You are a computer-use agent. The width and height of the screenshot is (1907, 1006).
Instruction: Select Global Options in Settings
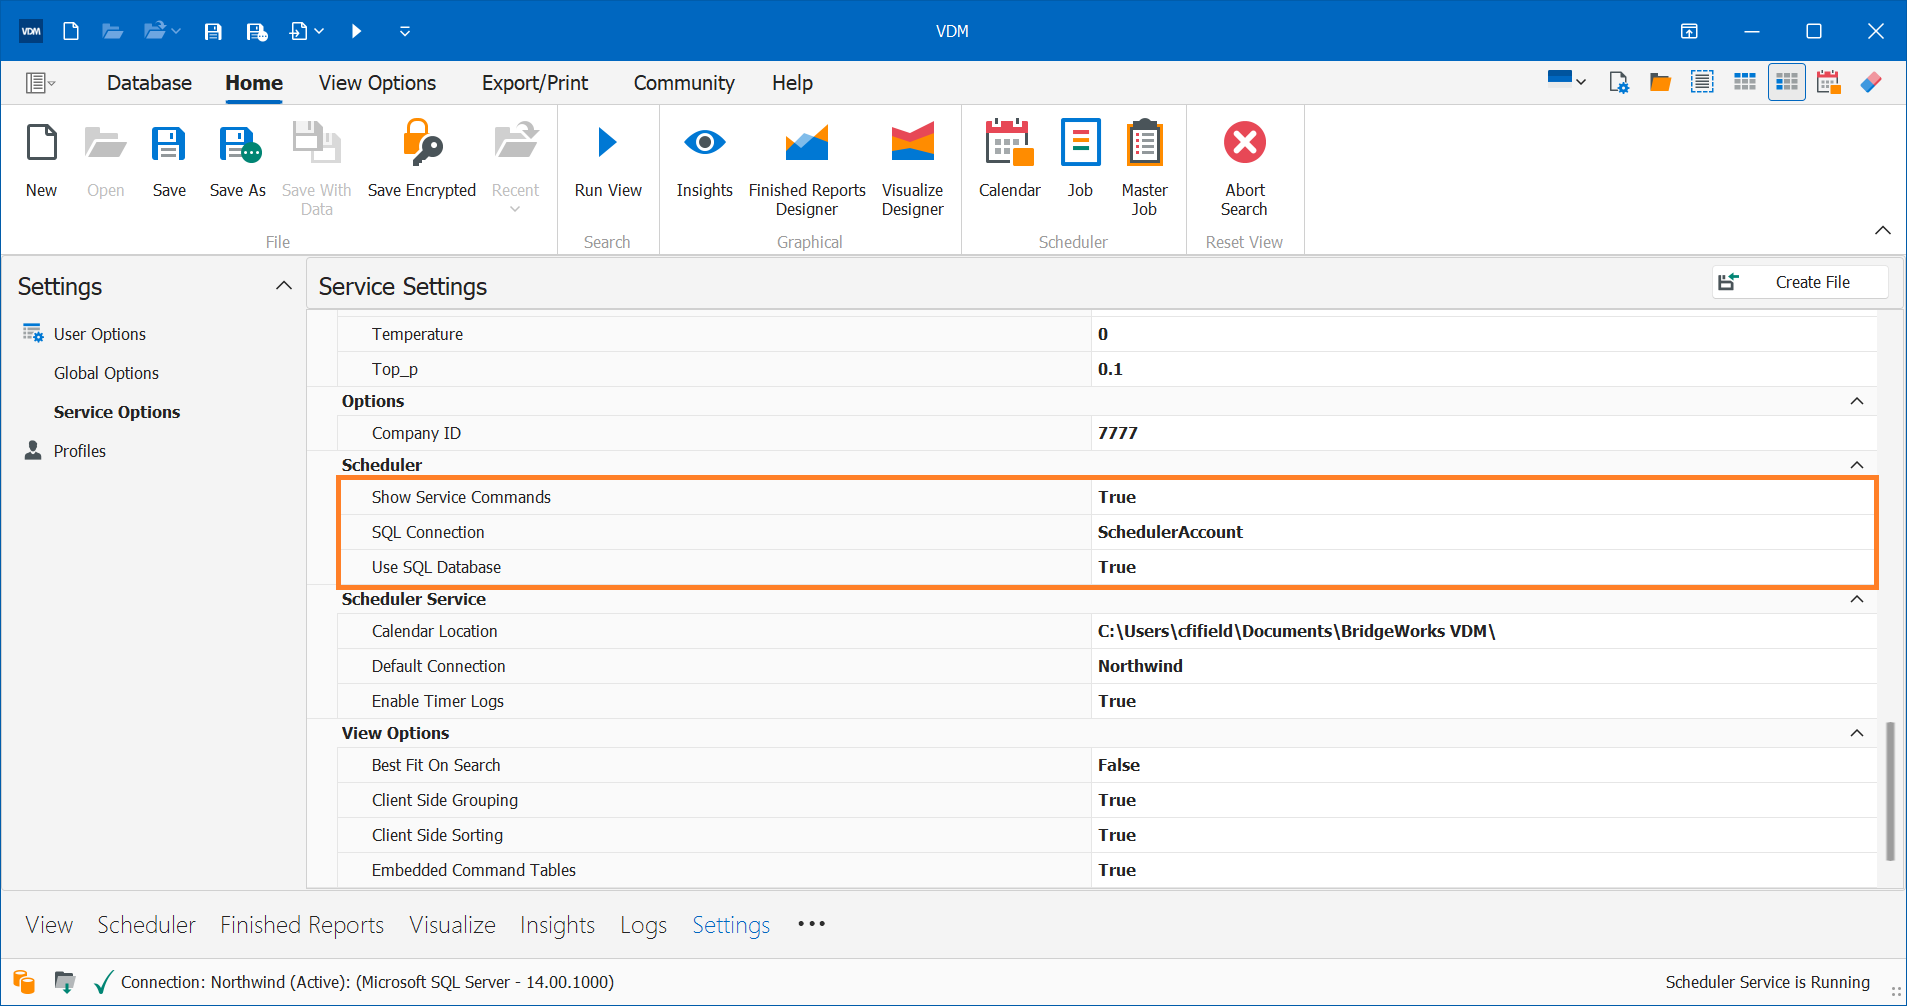tap(106, 373)
